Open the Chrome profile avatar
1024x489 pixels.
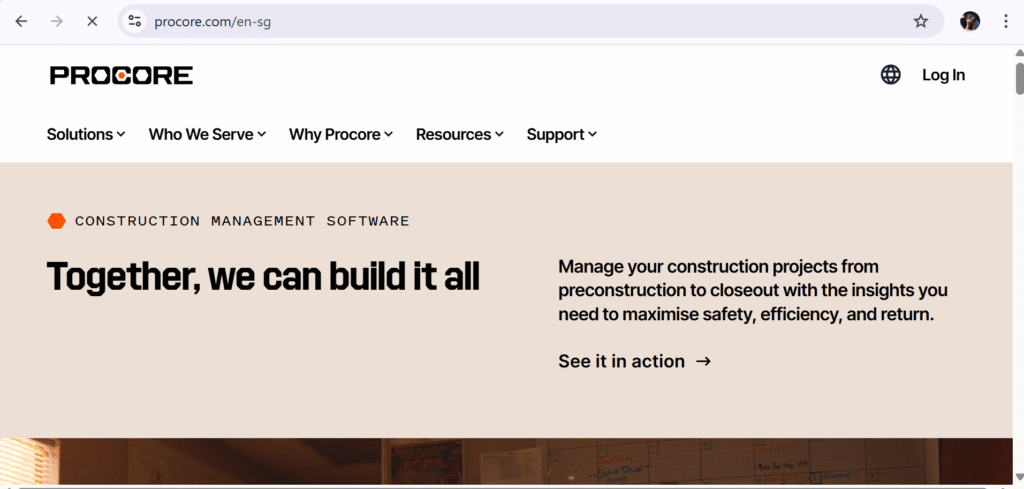point(970,22)
